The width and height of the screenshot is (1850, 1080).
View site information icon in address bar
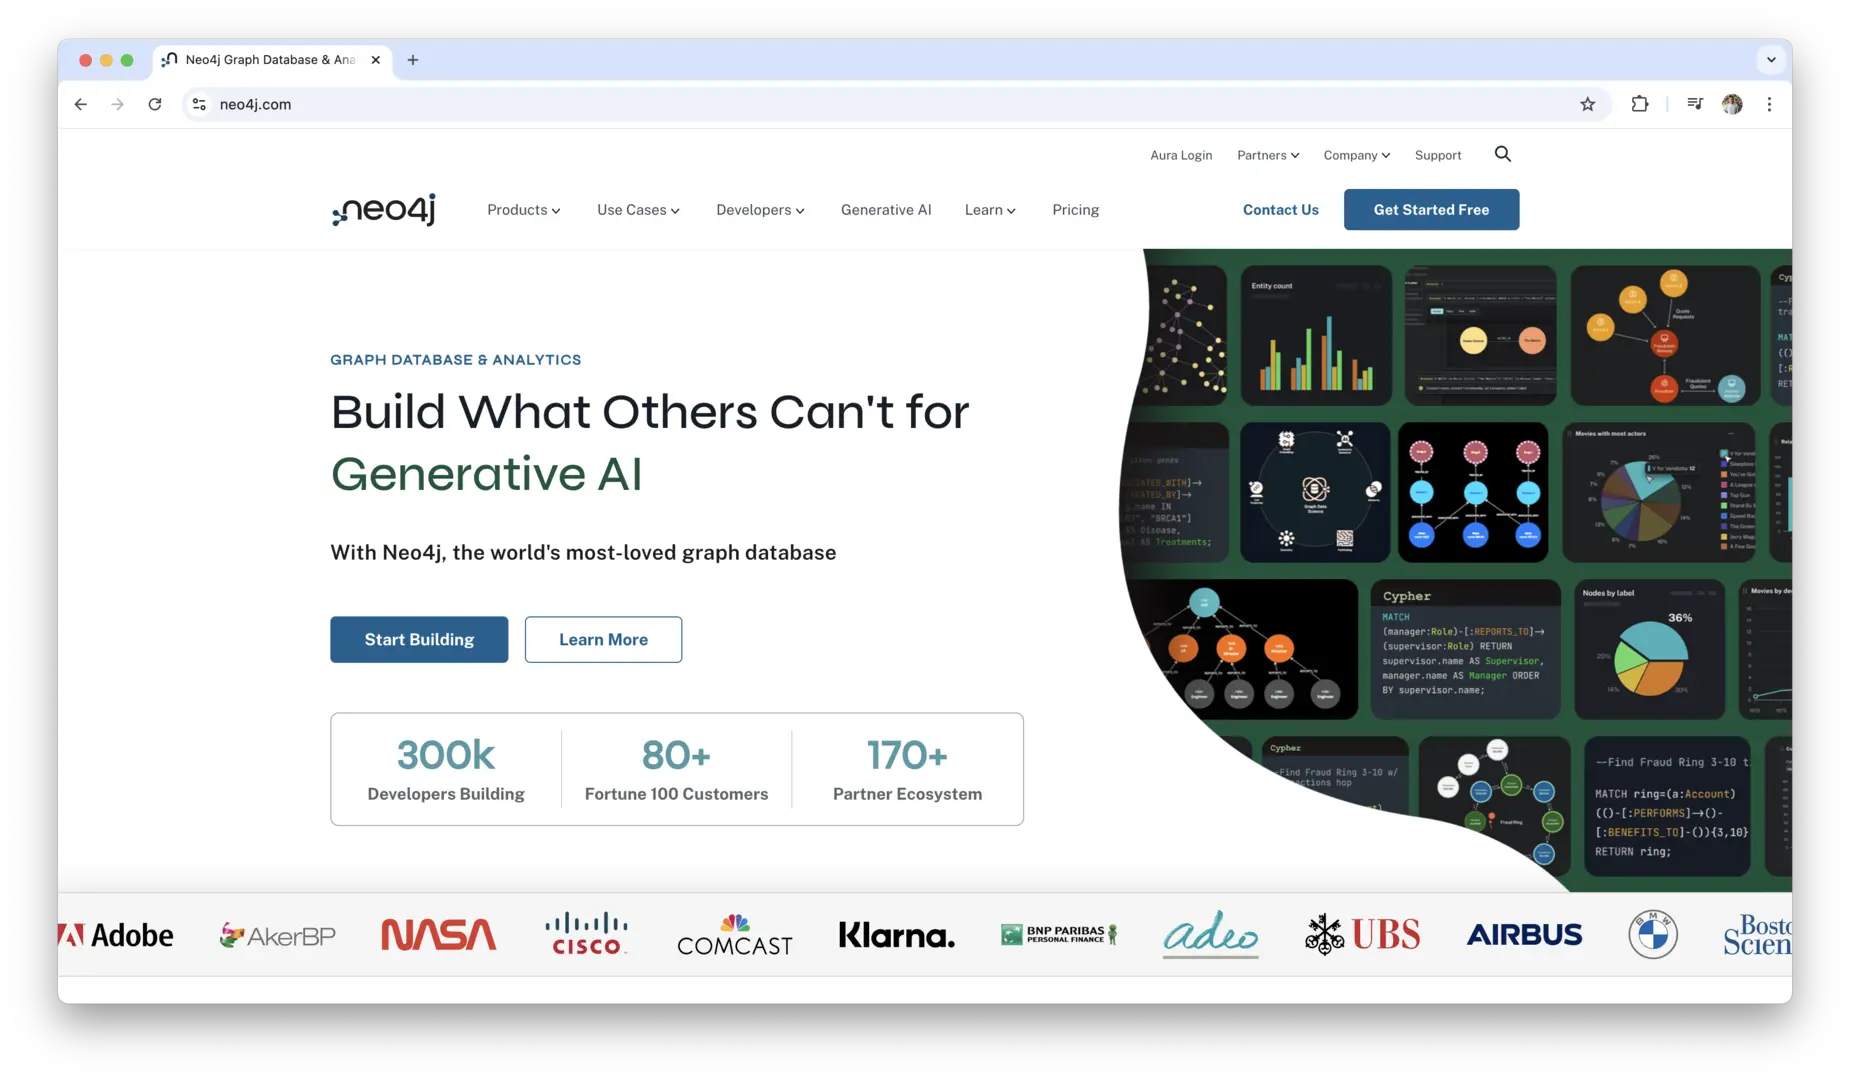click(x=199, y=104)
